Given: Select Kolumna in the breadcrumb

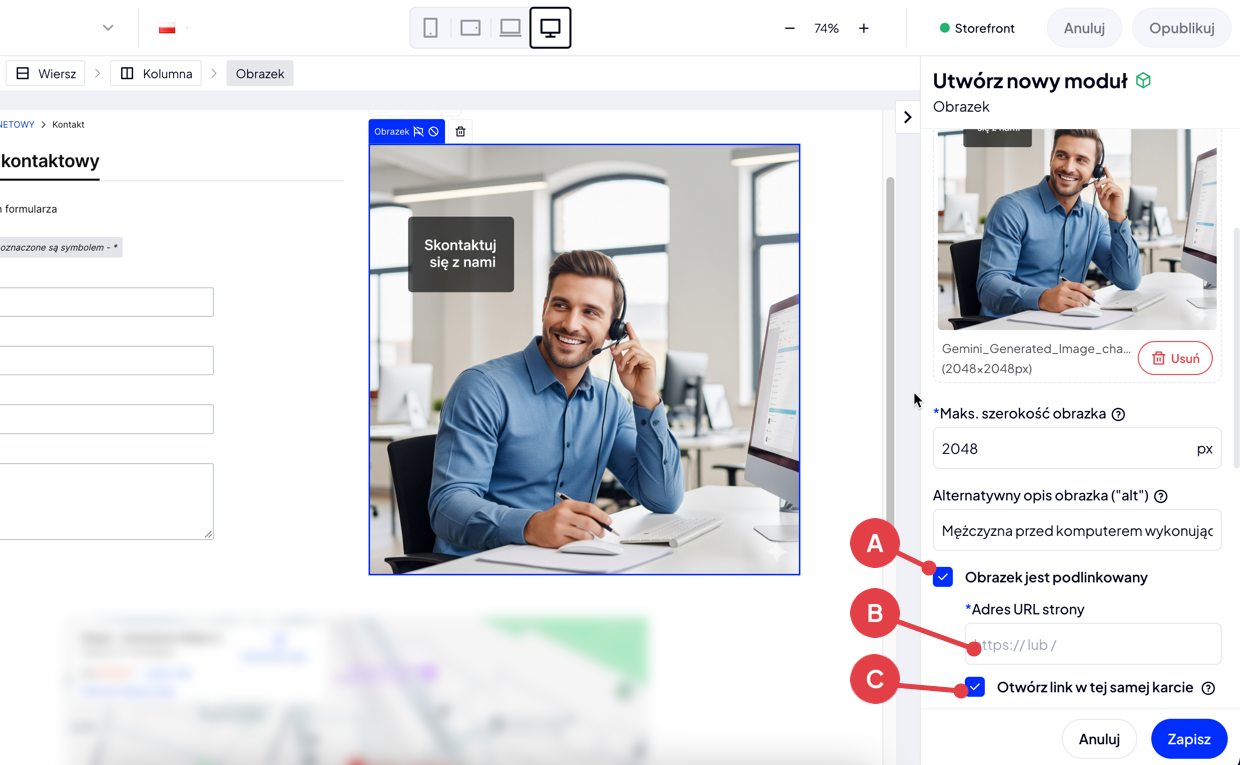Looking at the screenshot, I should coord(156,73).
